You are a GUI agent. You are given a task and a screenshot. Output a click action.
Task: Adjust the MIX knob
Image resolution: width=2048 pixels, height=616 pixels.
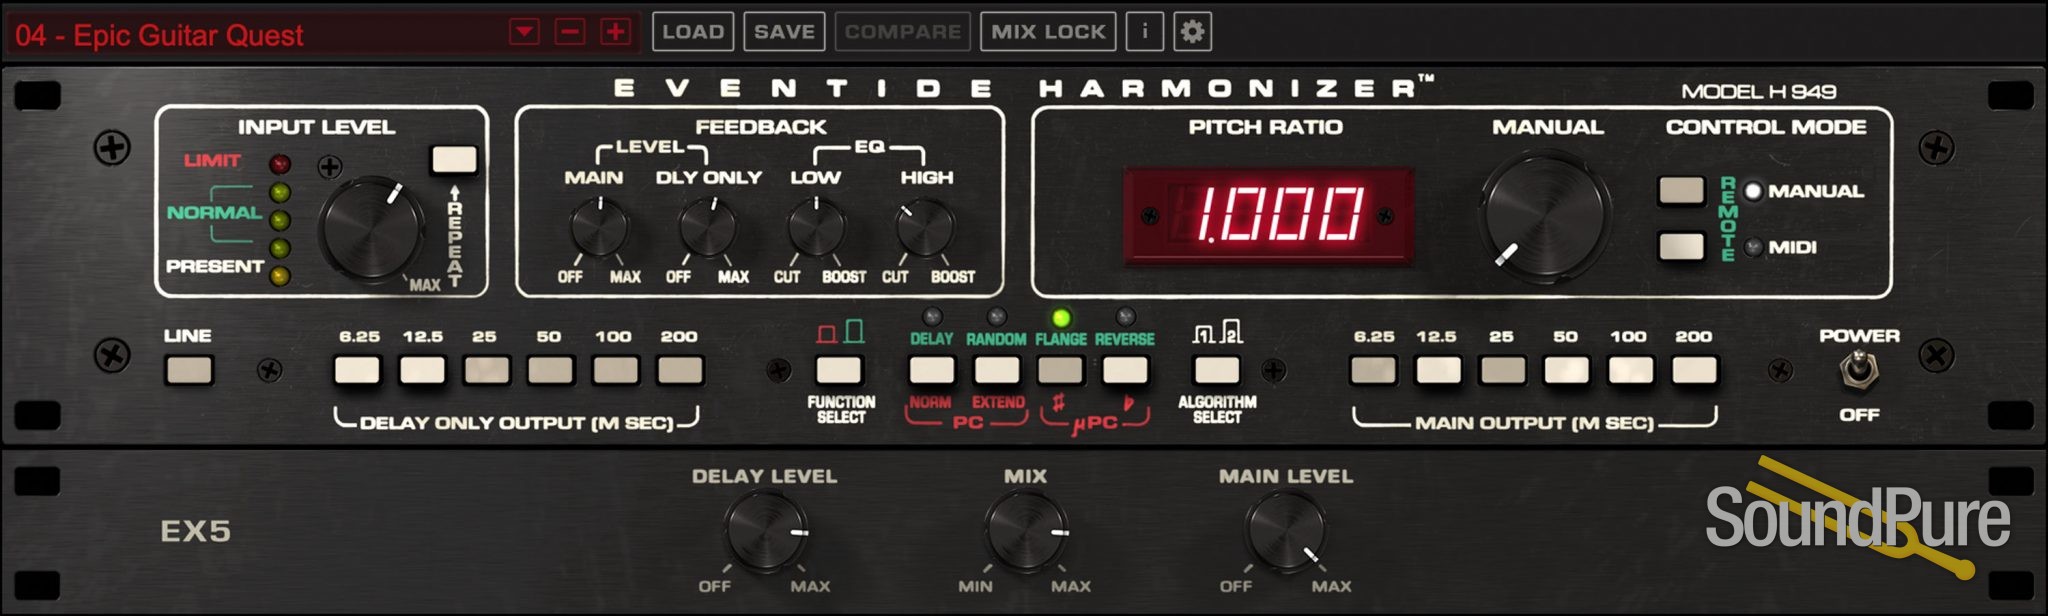coord(1026,532)
